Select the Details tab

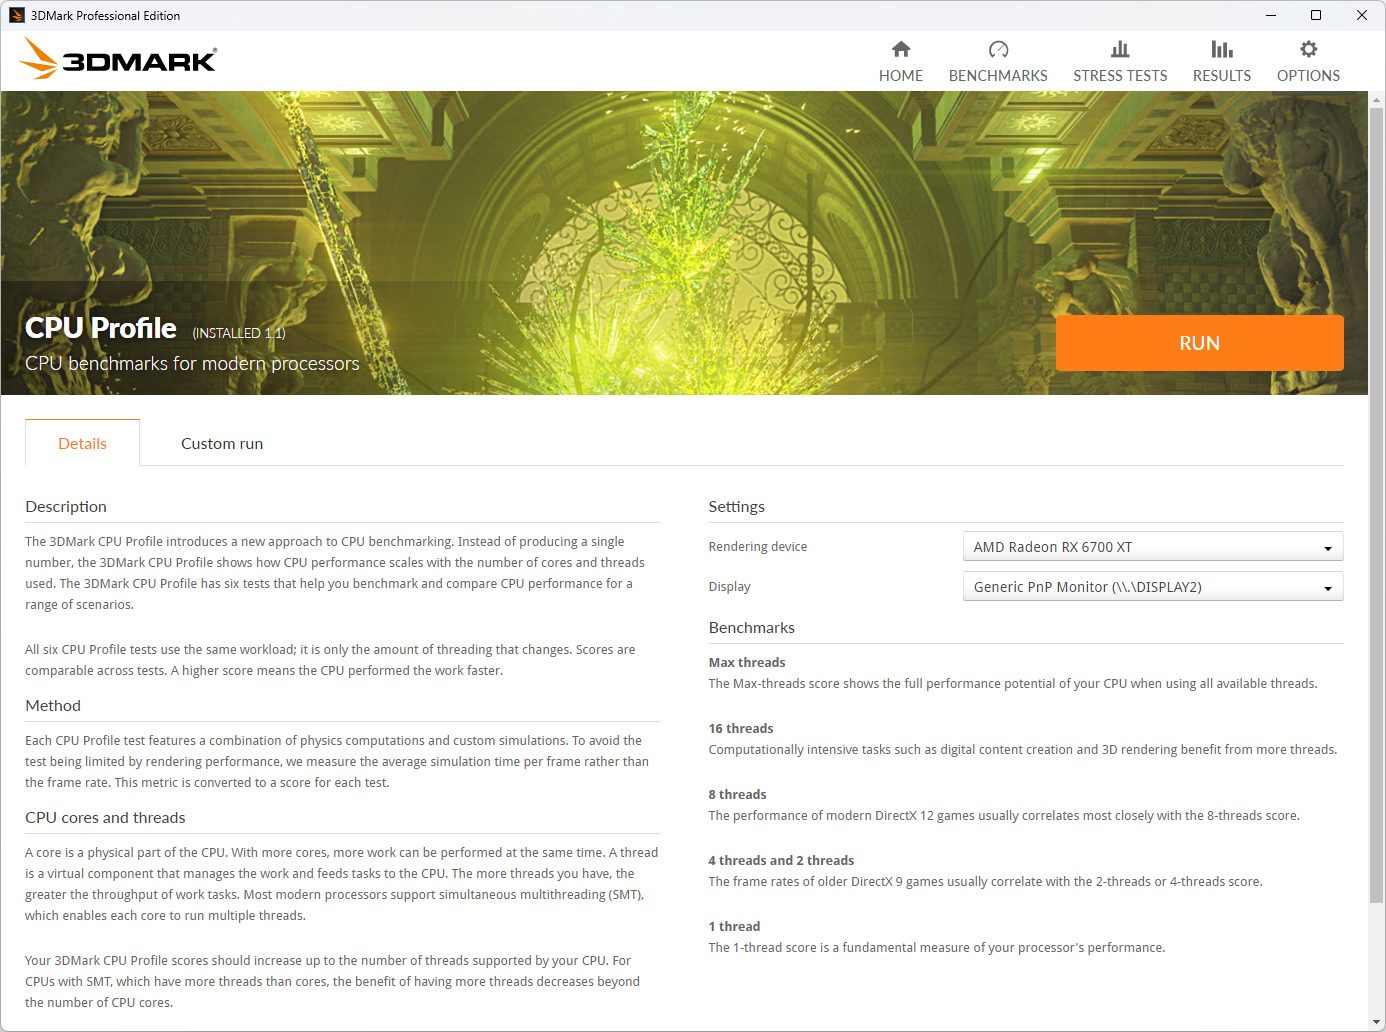coord(82,444)
